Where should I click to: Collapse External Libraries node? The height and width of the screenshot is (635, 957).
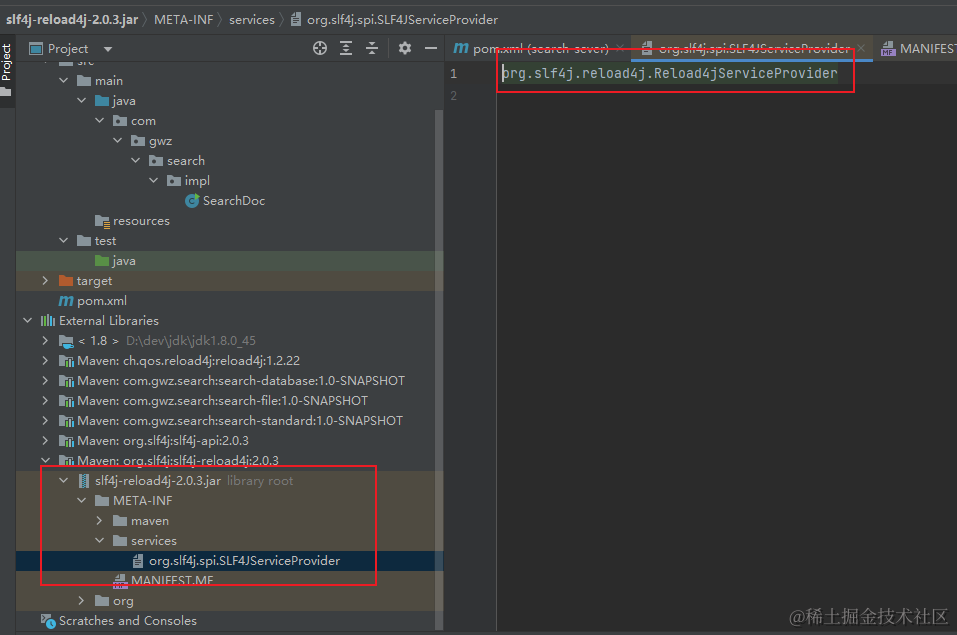pyautogui.click(x=27, y=320)
